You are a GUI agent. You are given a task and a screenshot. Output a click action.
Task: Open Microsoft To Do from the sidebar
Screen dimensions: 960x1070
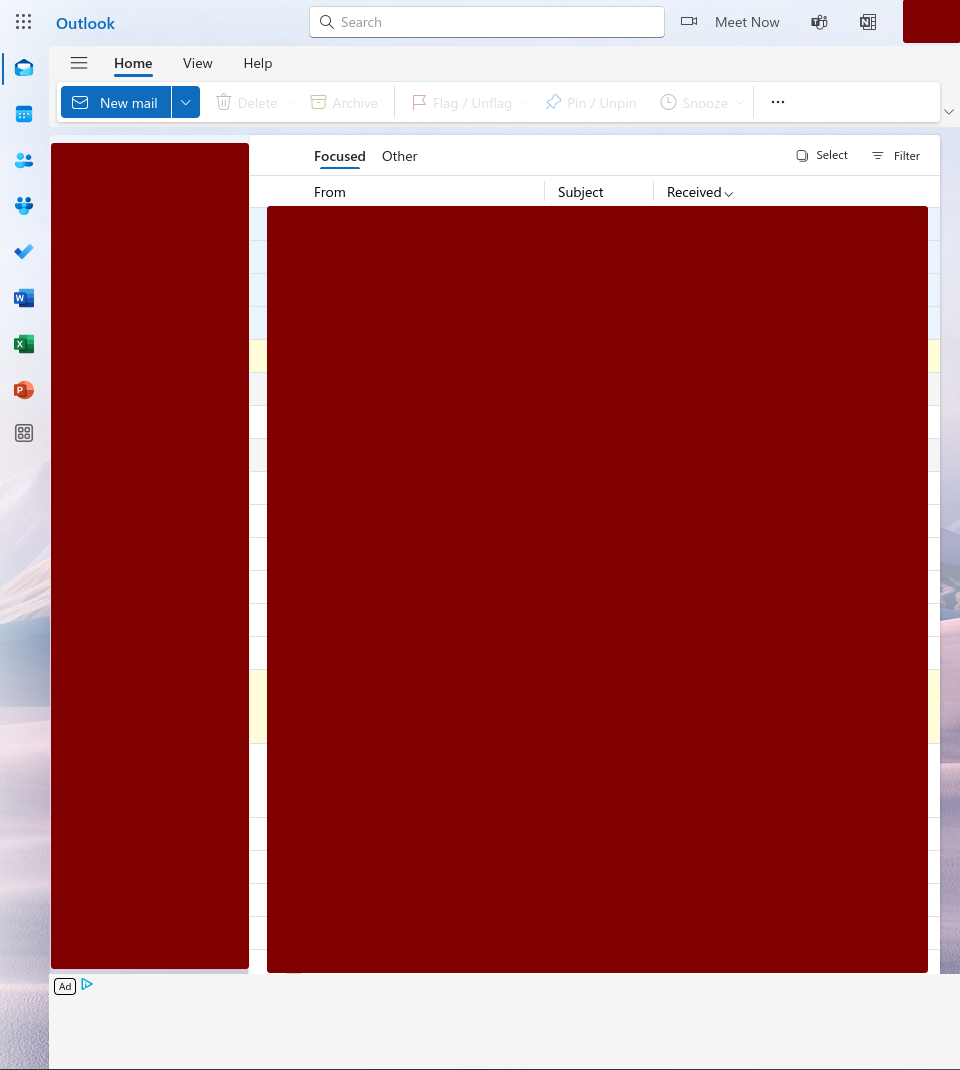tap(23, 252)
